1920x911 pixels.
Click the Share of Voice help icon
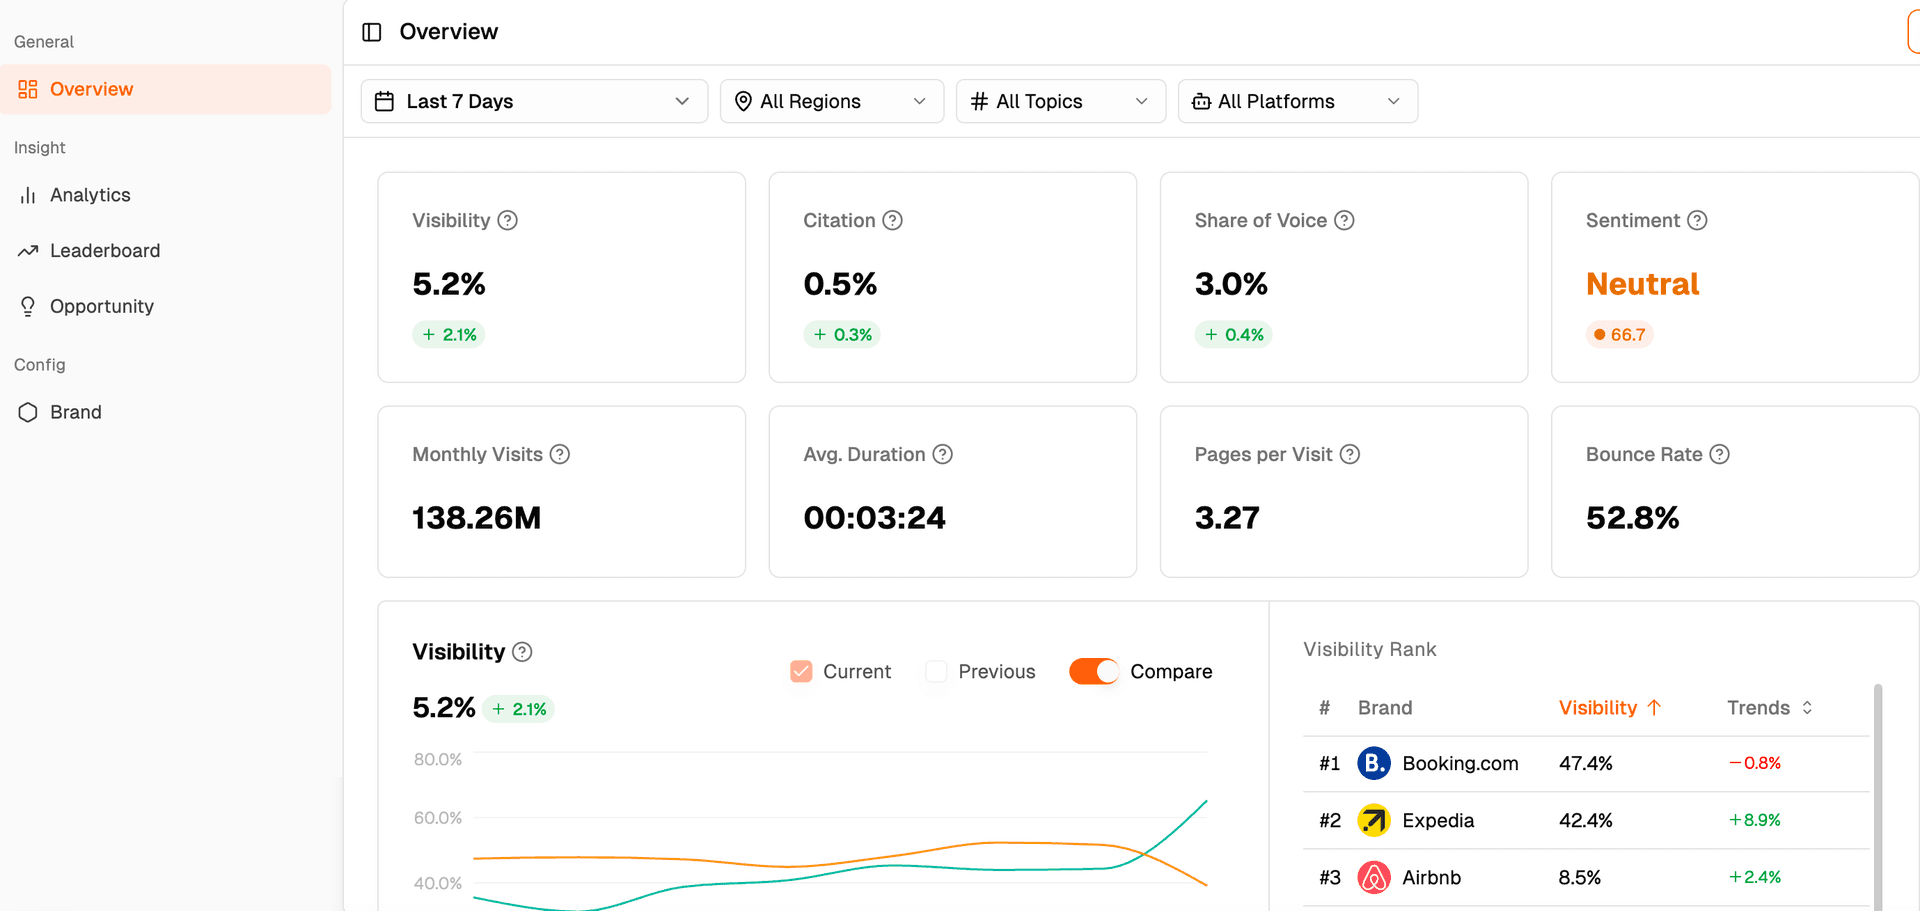click(1345, 220)
